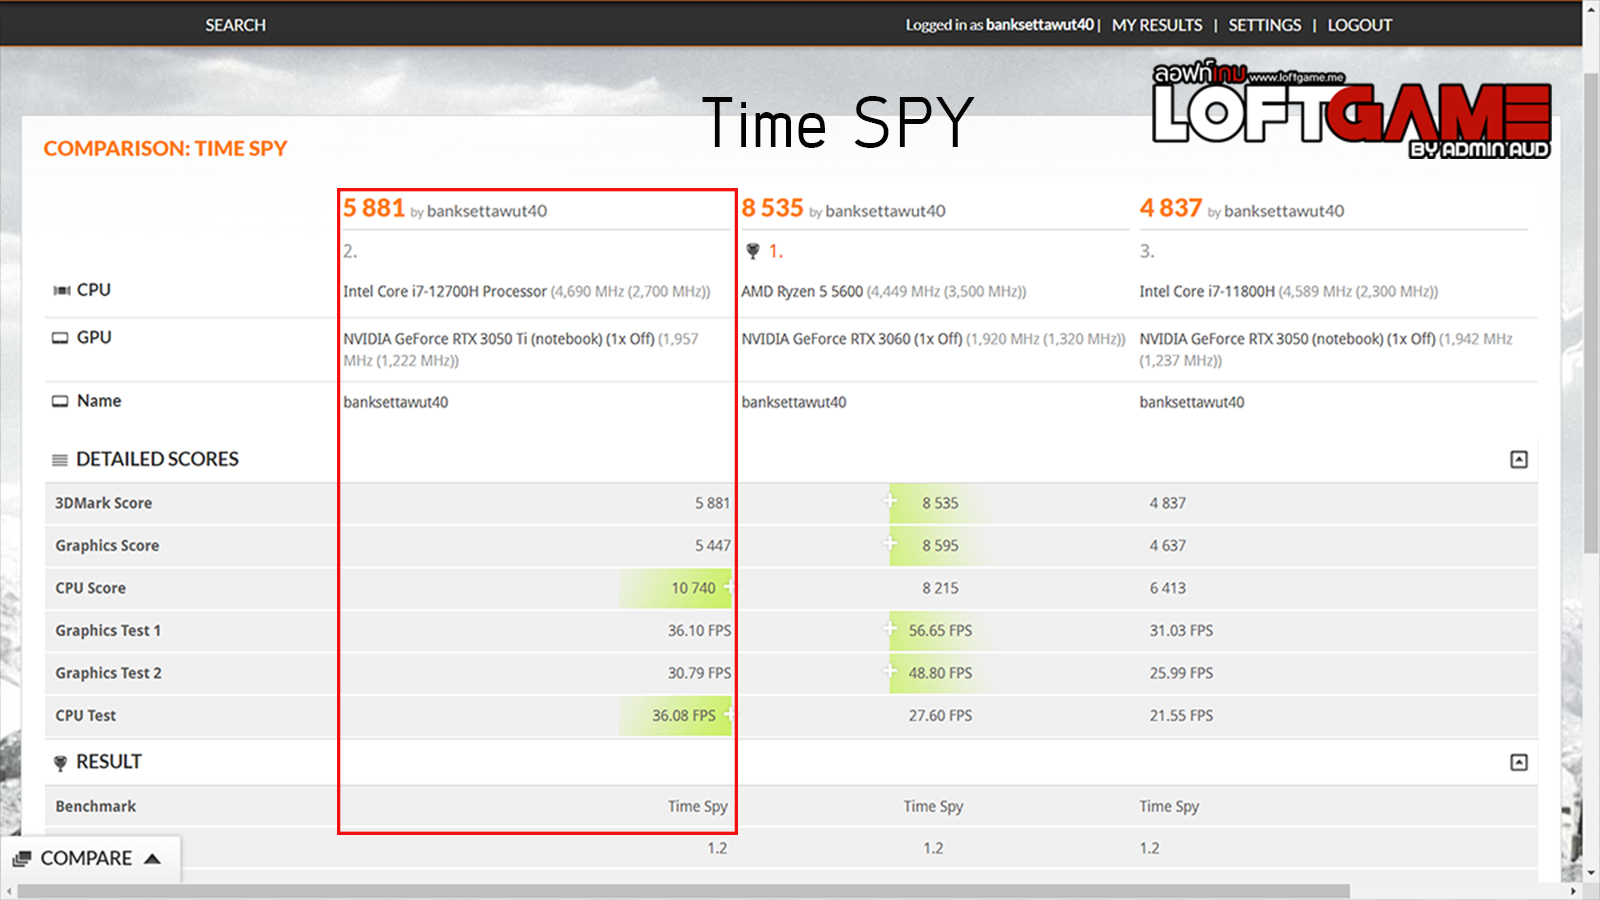
Task: Click CPU Score value 6 413
Action: tap(1167, 588)
